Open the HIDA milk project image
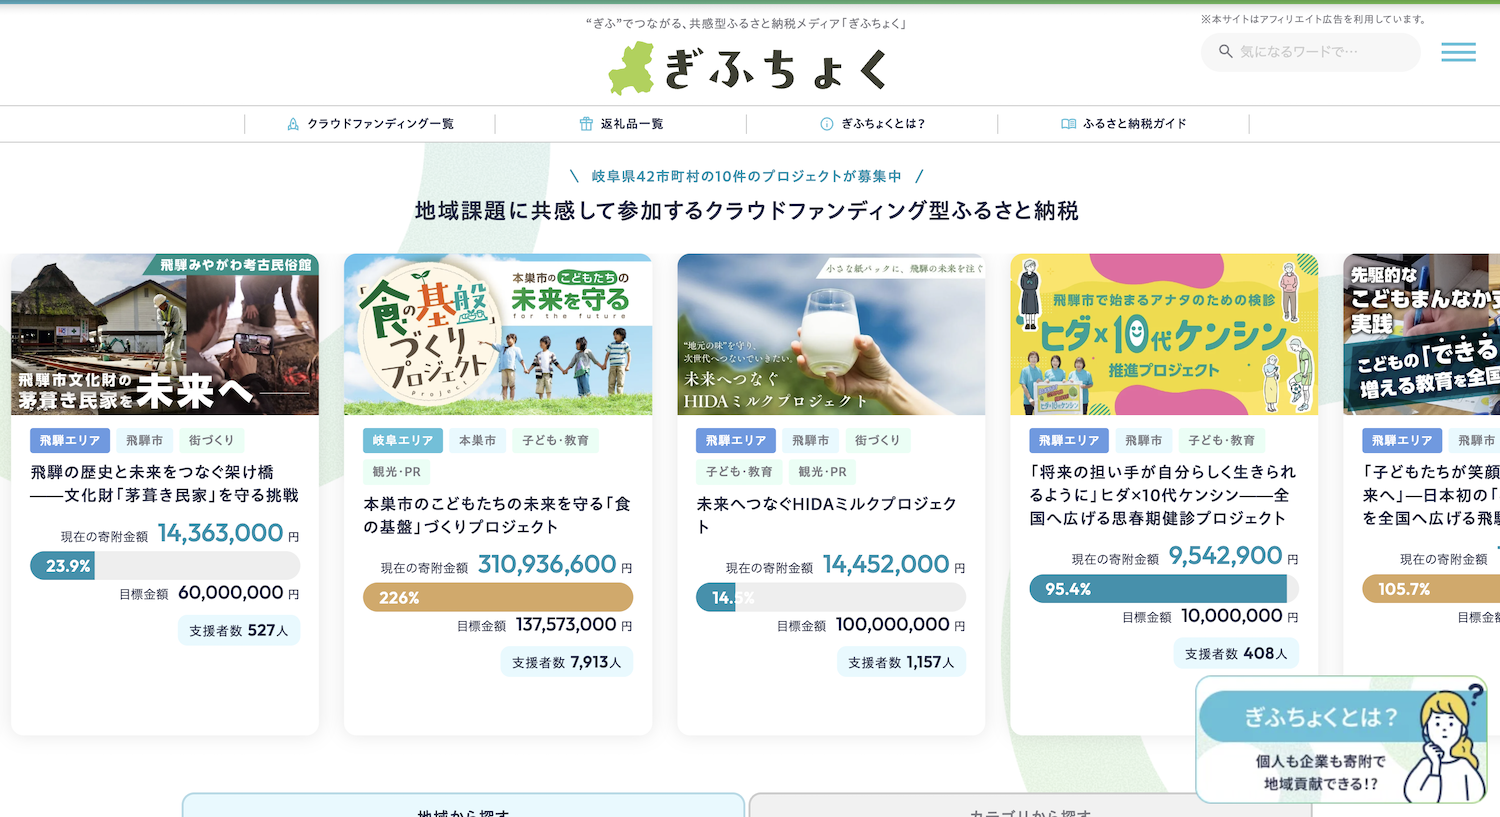 (x=831, y=334)
